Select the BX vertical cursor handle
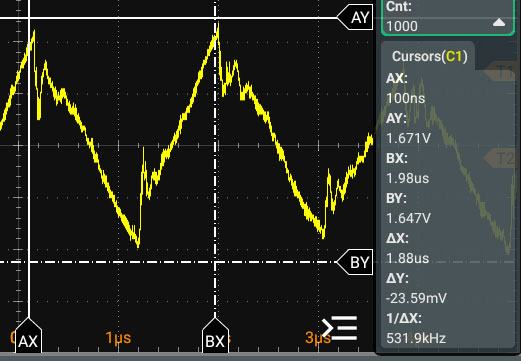 pyautogui.click(x=215, y=335)
